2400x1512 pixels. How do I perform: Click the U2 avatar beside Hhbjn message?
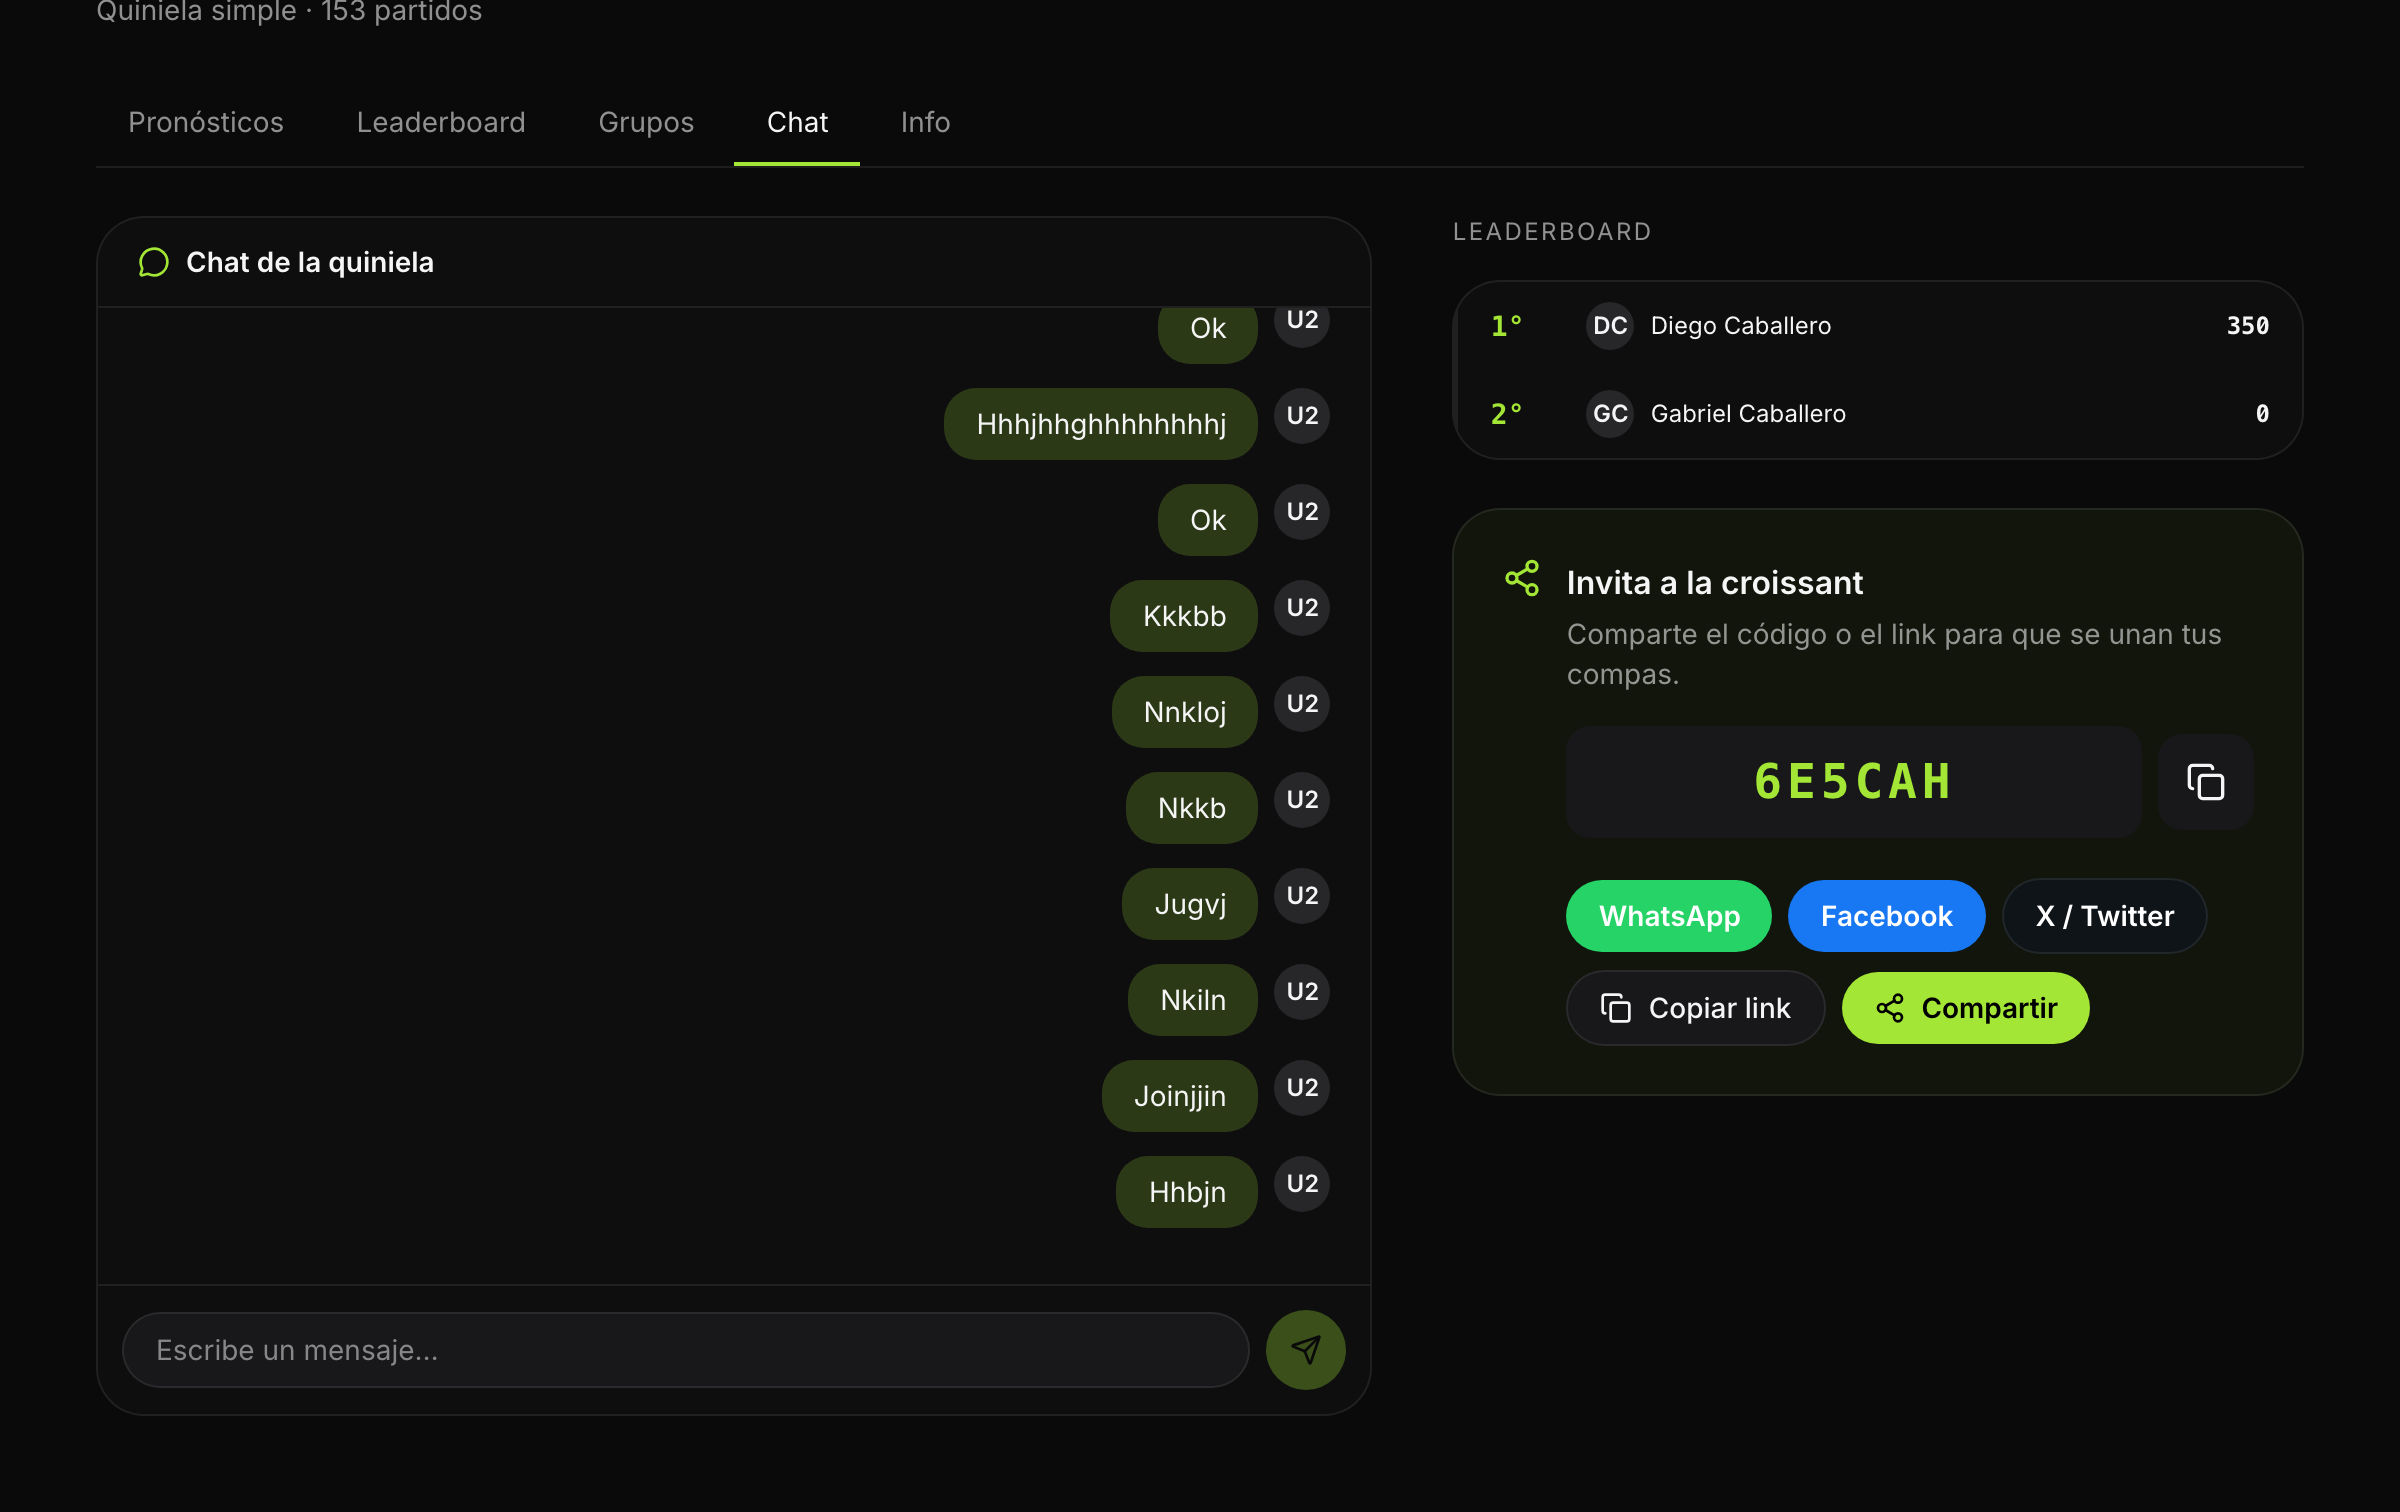1302,1184
